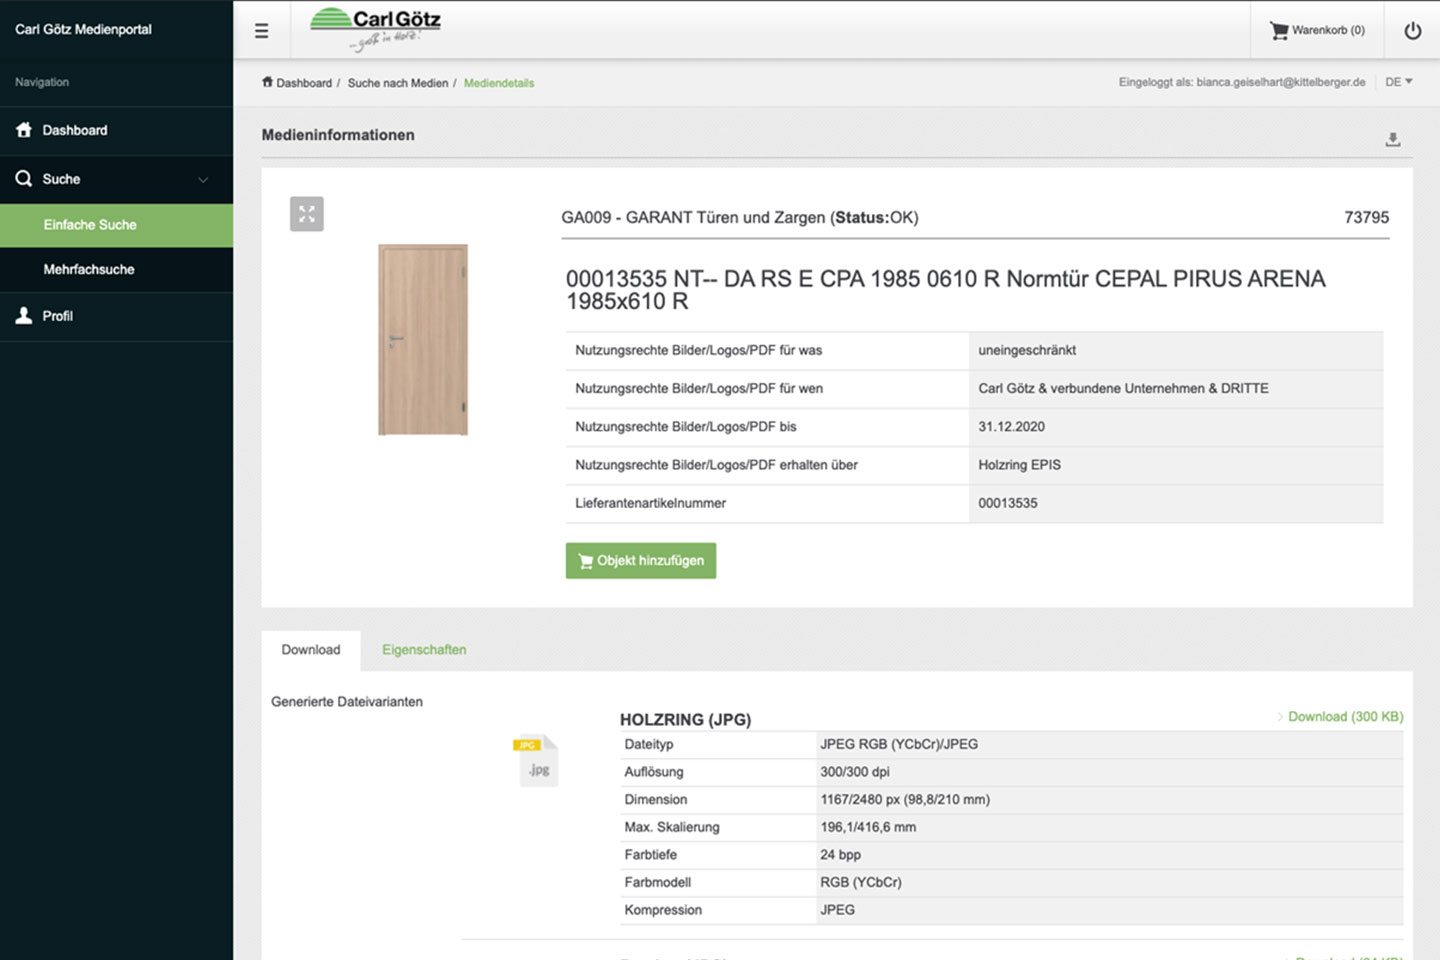Click the 'Carl Götz & verbundene Unternehmen & DRITTE' cell
1440x960 pixels.
point(1176,389)
